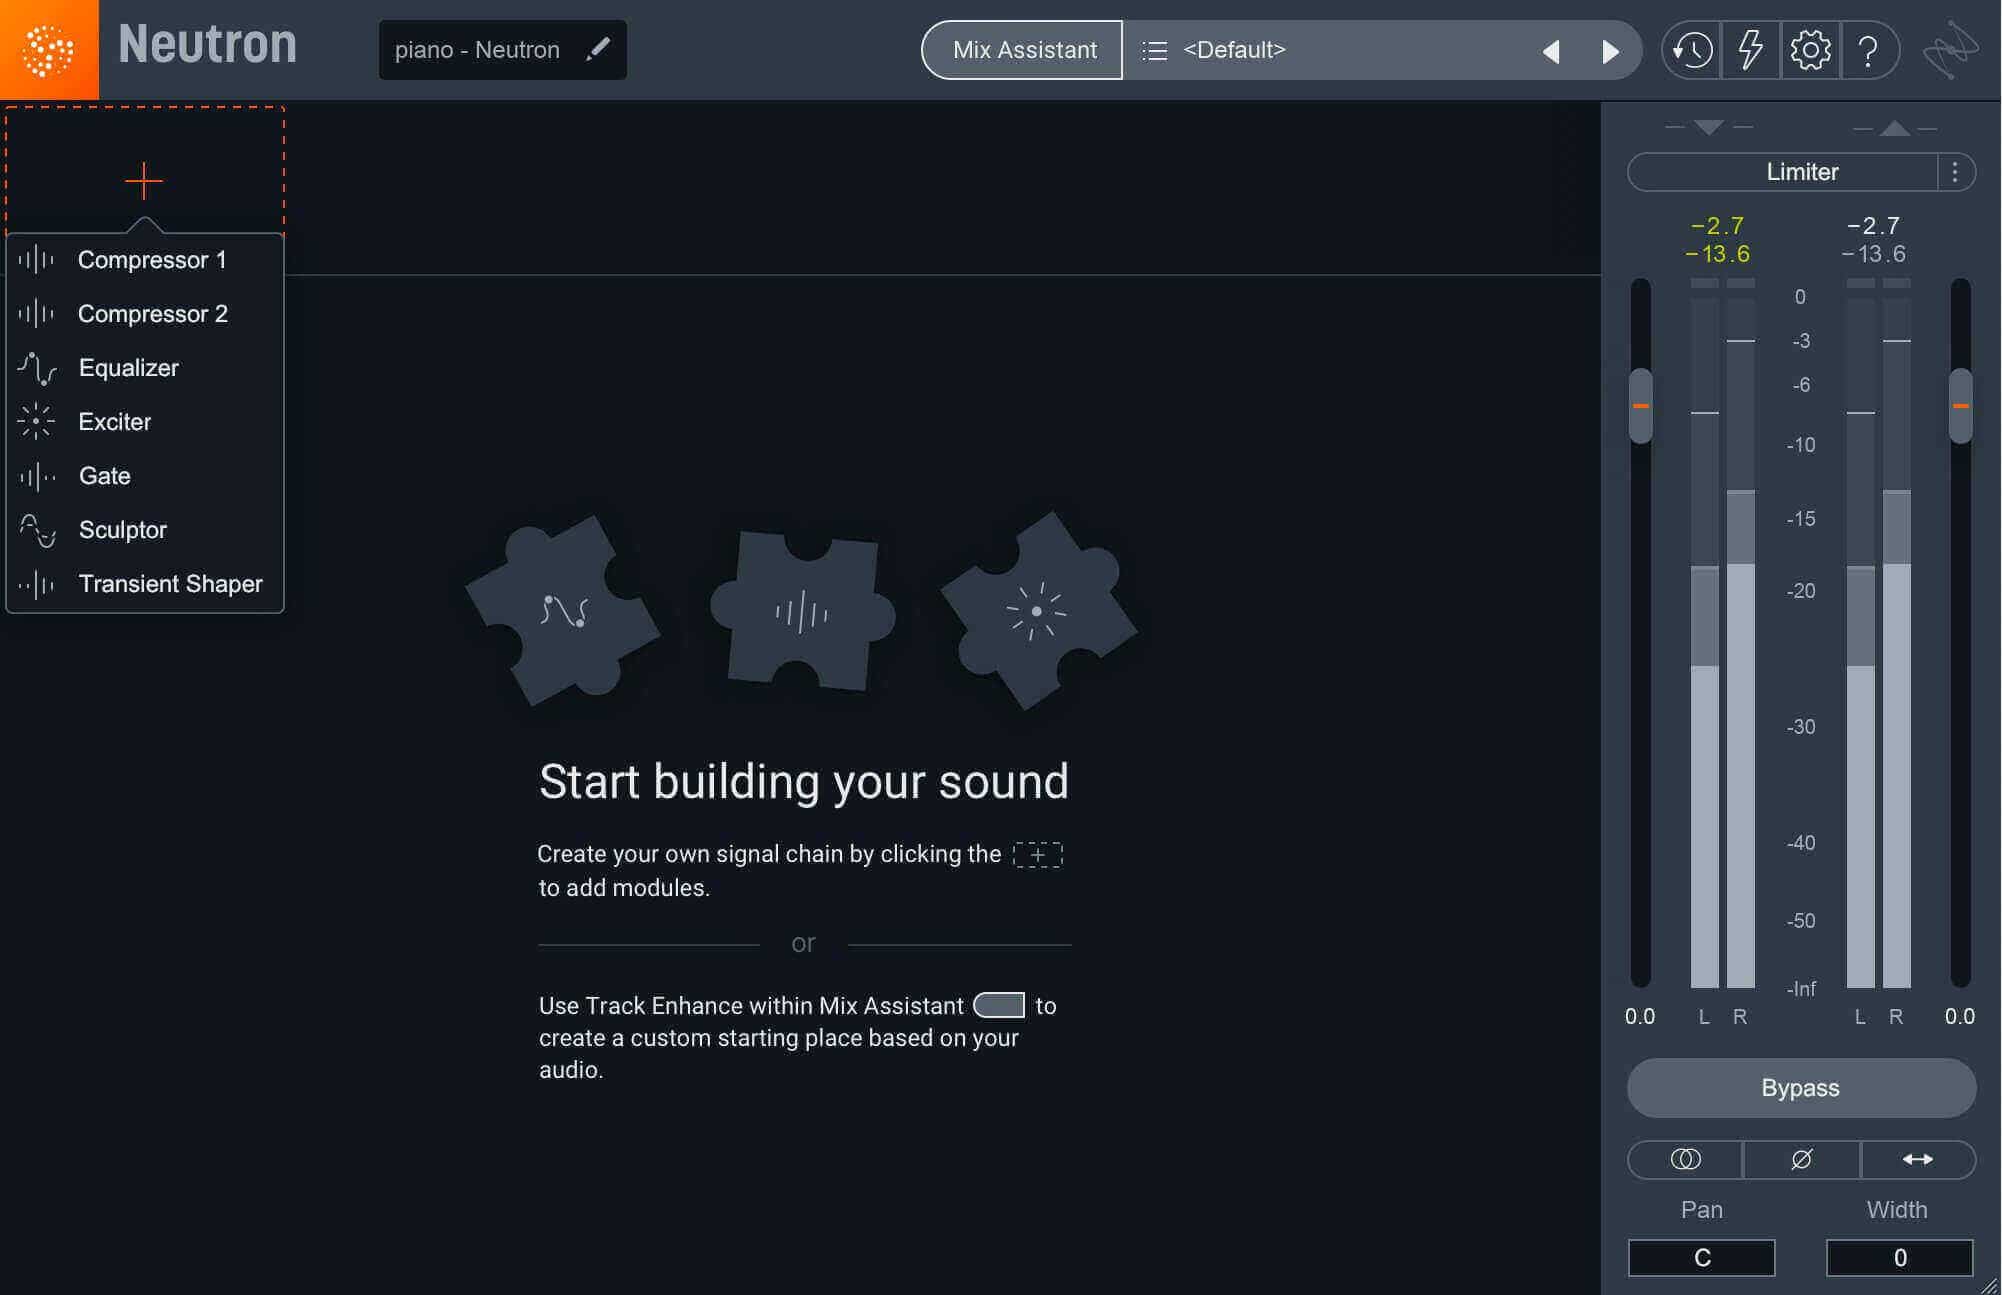Click the Neutron title text

[x=208, y=45]
